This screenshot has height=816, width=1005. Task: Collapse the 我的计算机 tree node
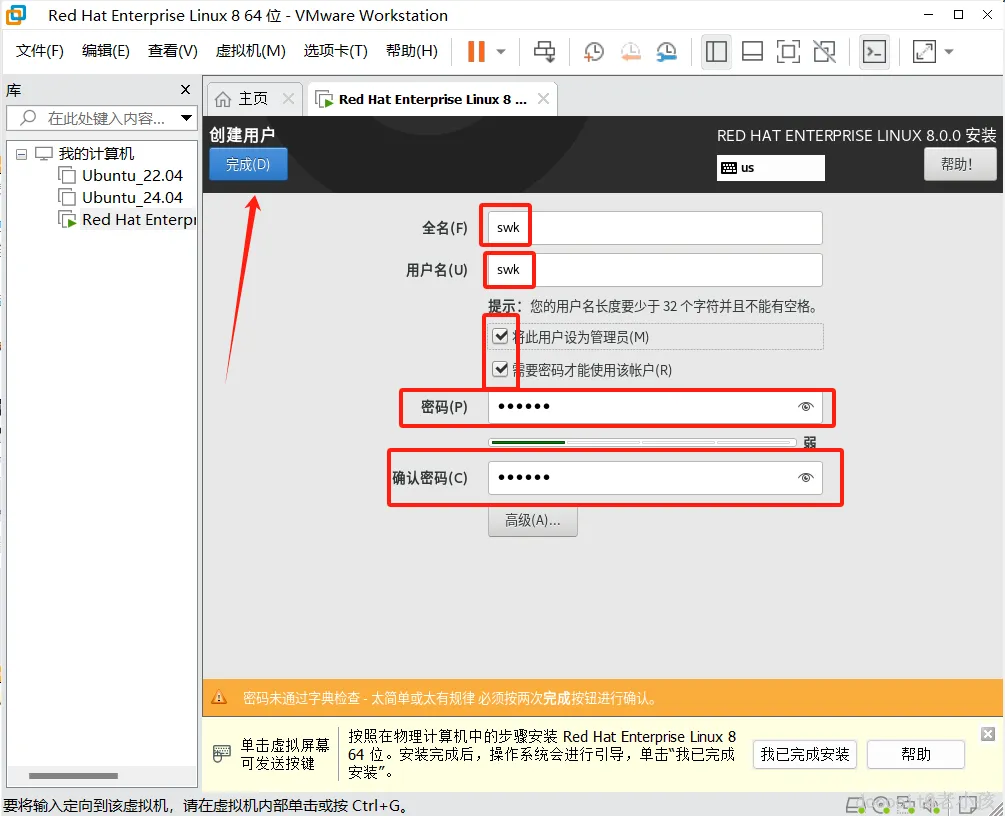(x=21, y=154)
